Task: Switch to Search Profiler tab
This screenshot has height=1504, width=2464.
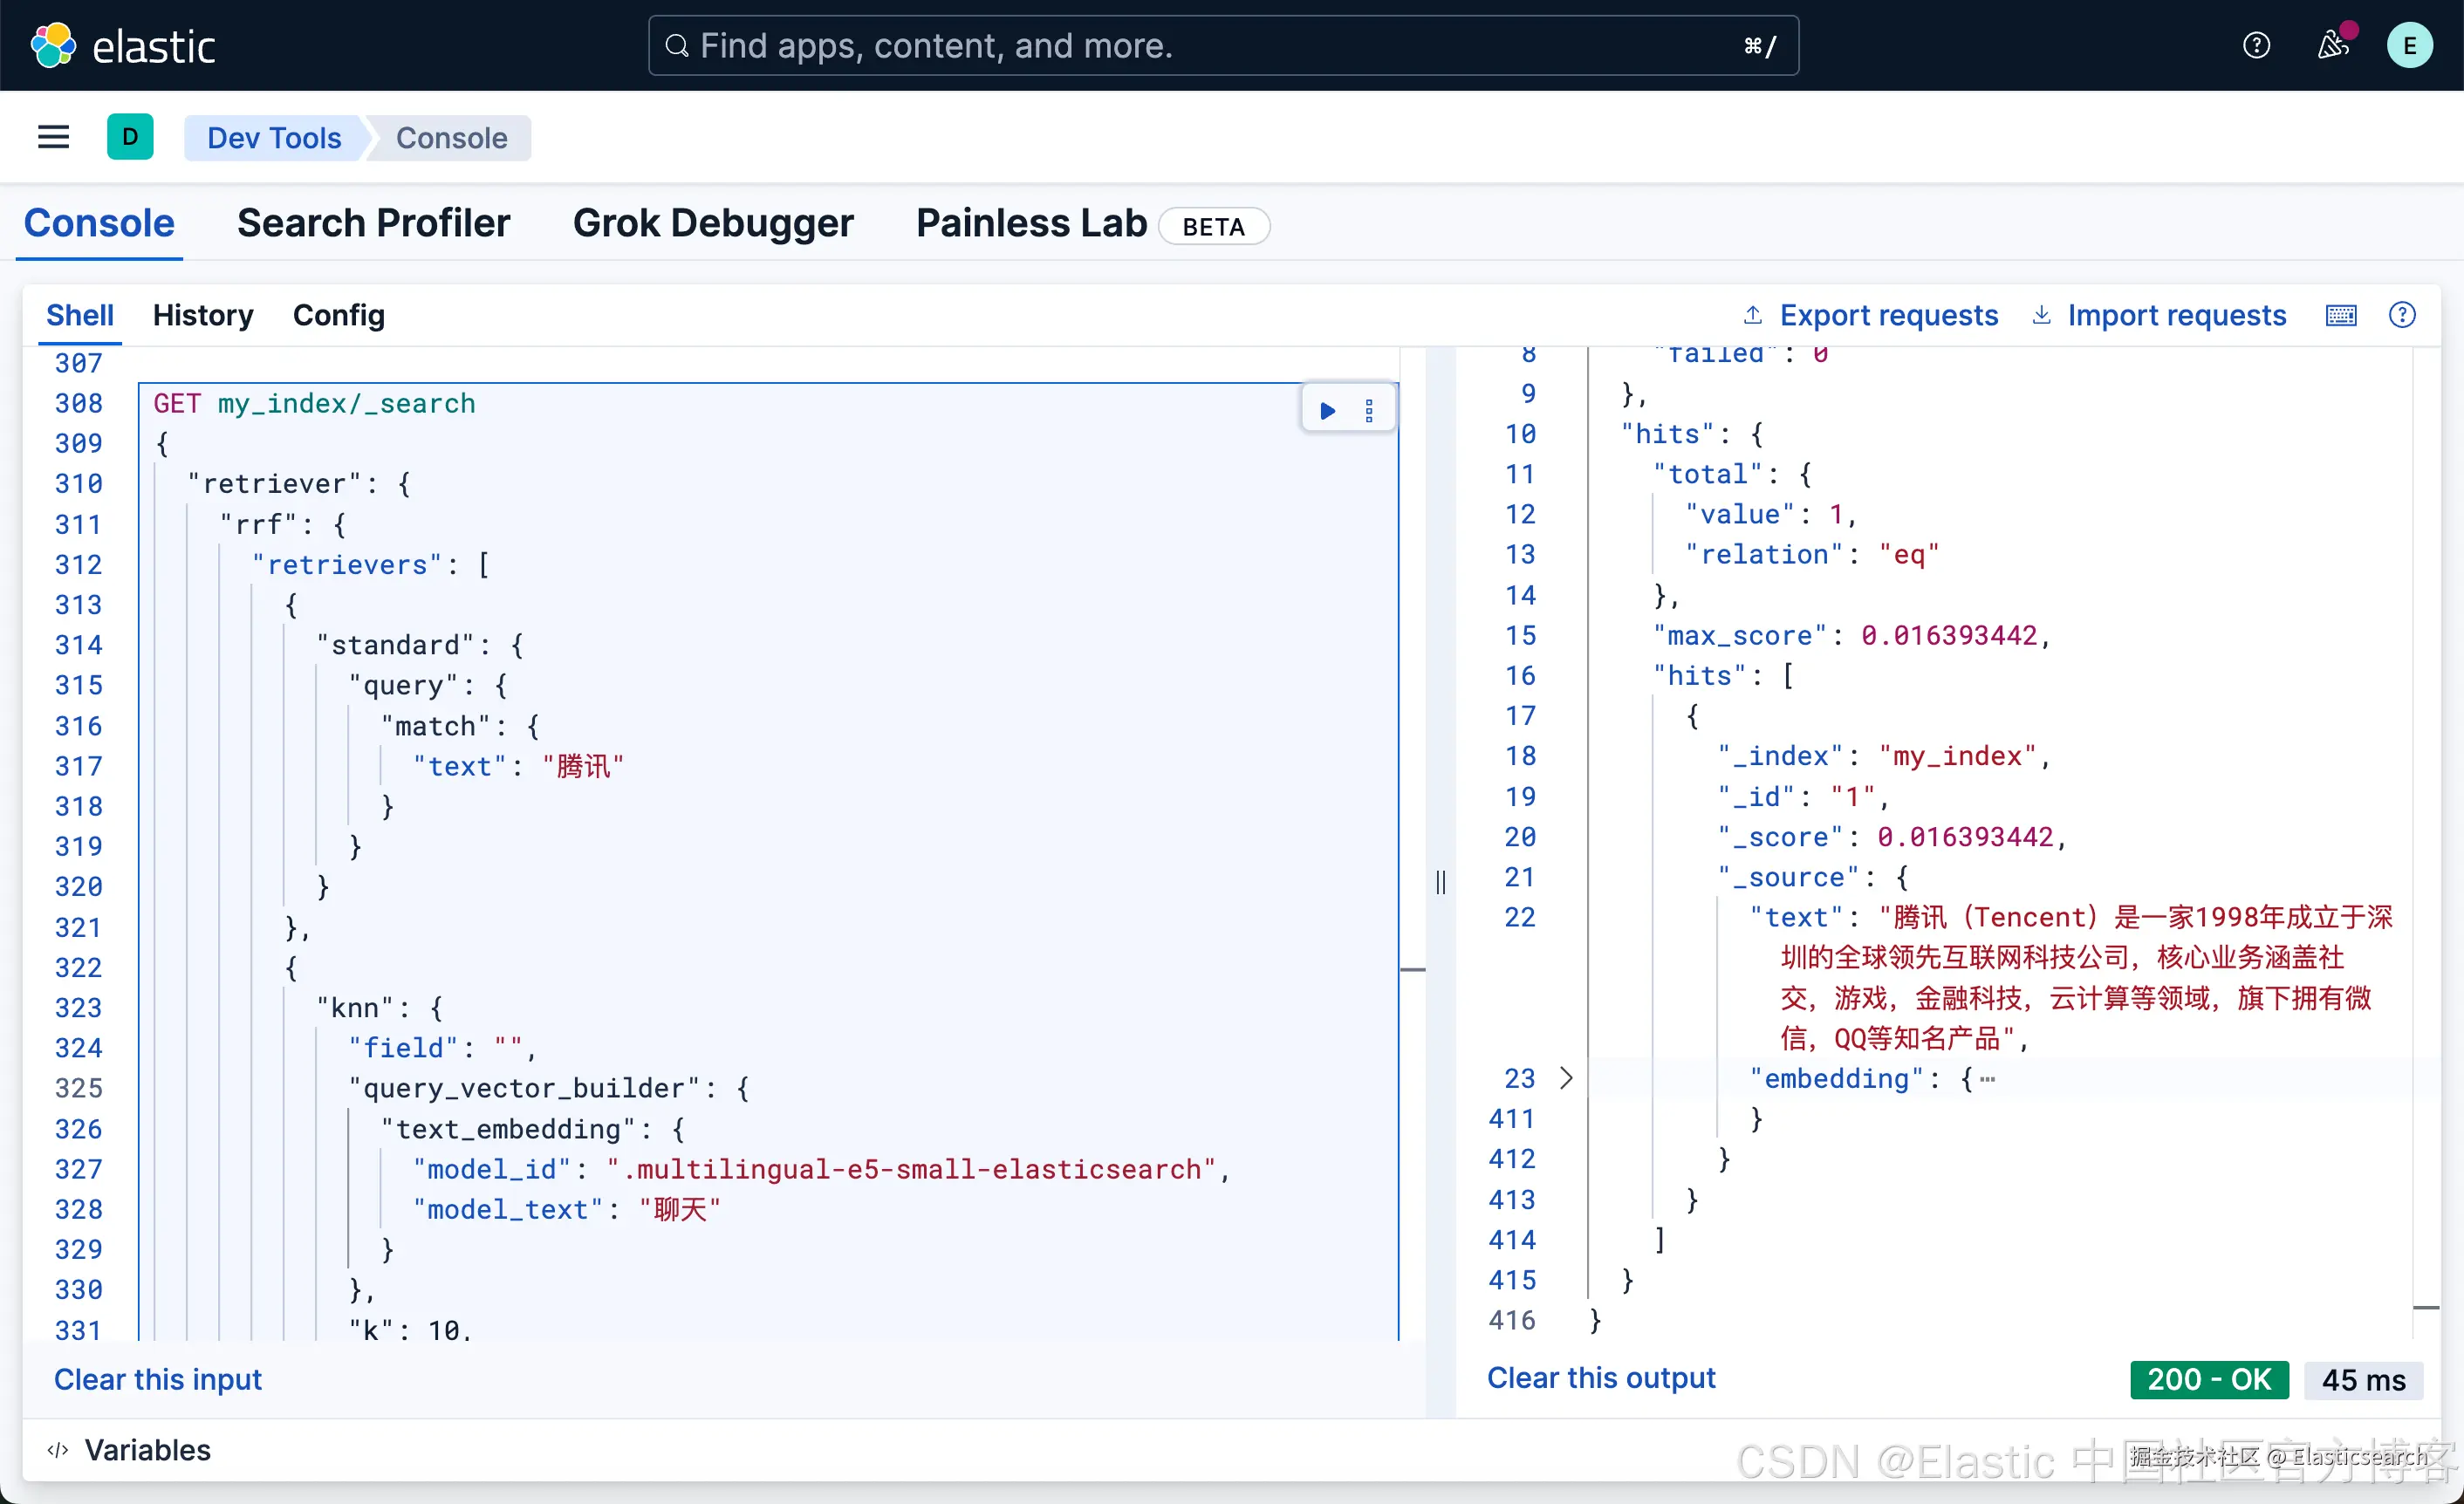Action: [373, 223]
